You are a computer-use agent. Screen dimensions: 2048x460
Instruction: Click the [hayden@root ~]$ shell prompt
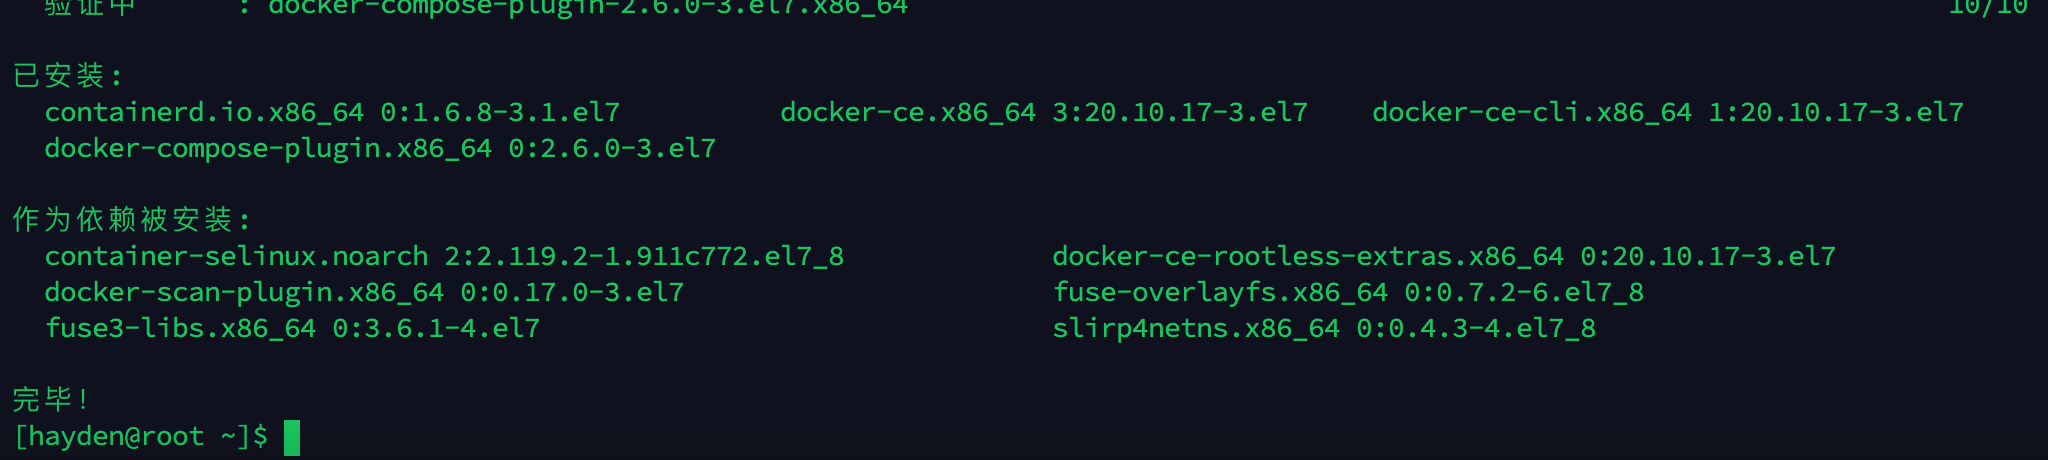(x=140, y=437)
